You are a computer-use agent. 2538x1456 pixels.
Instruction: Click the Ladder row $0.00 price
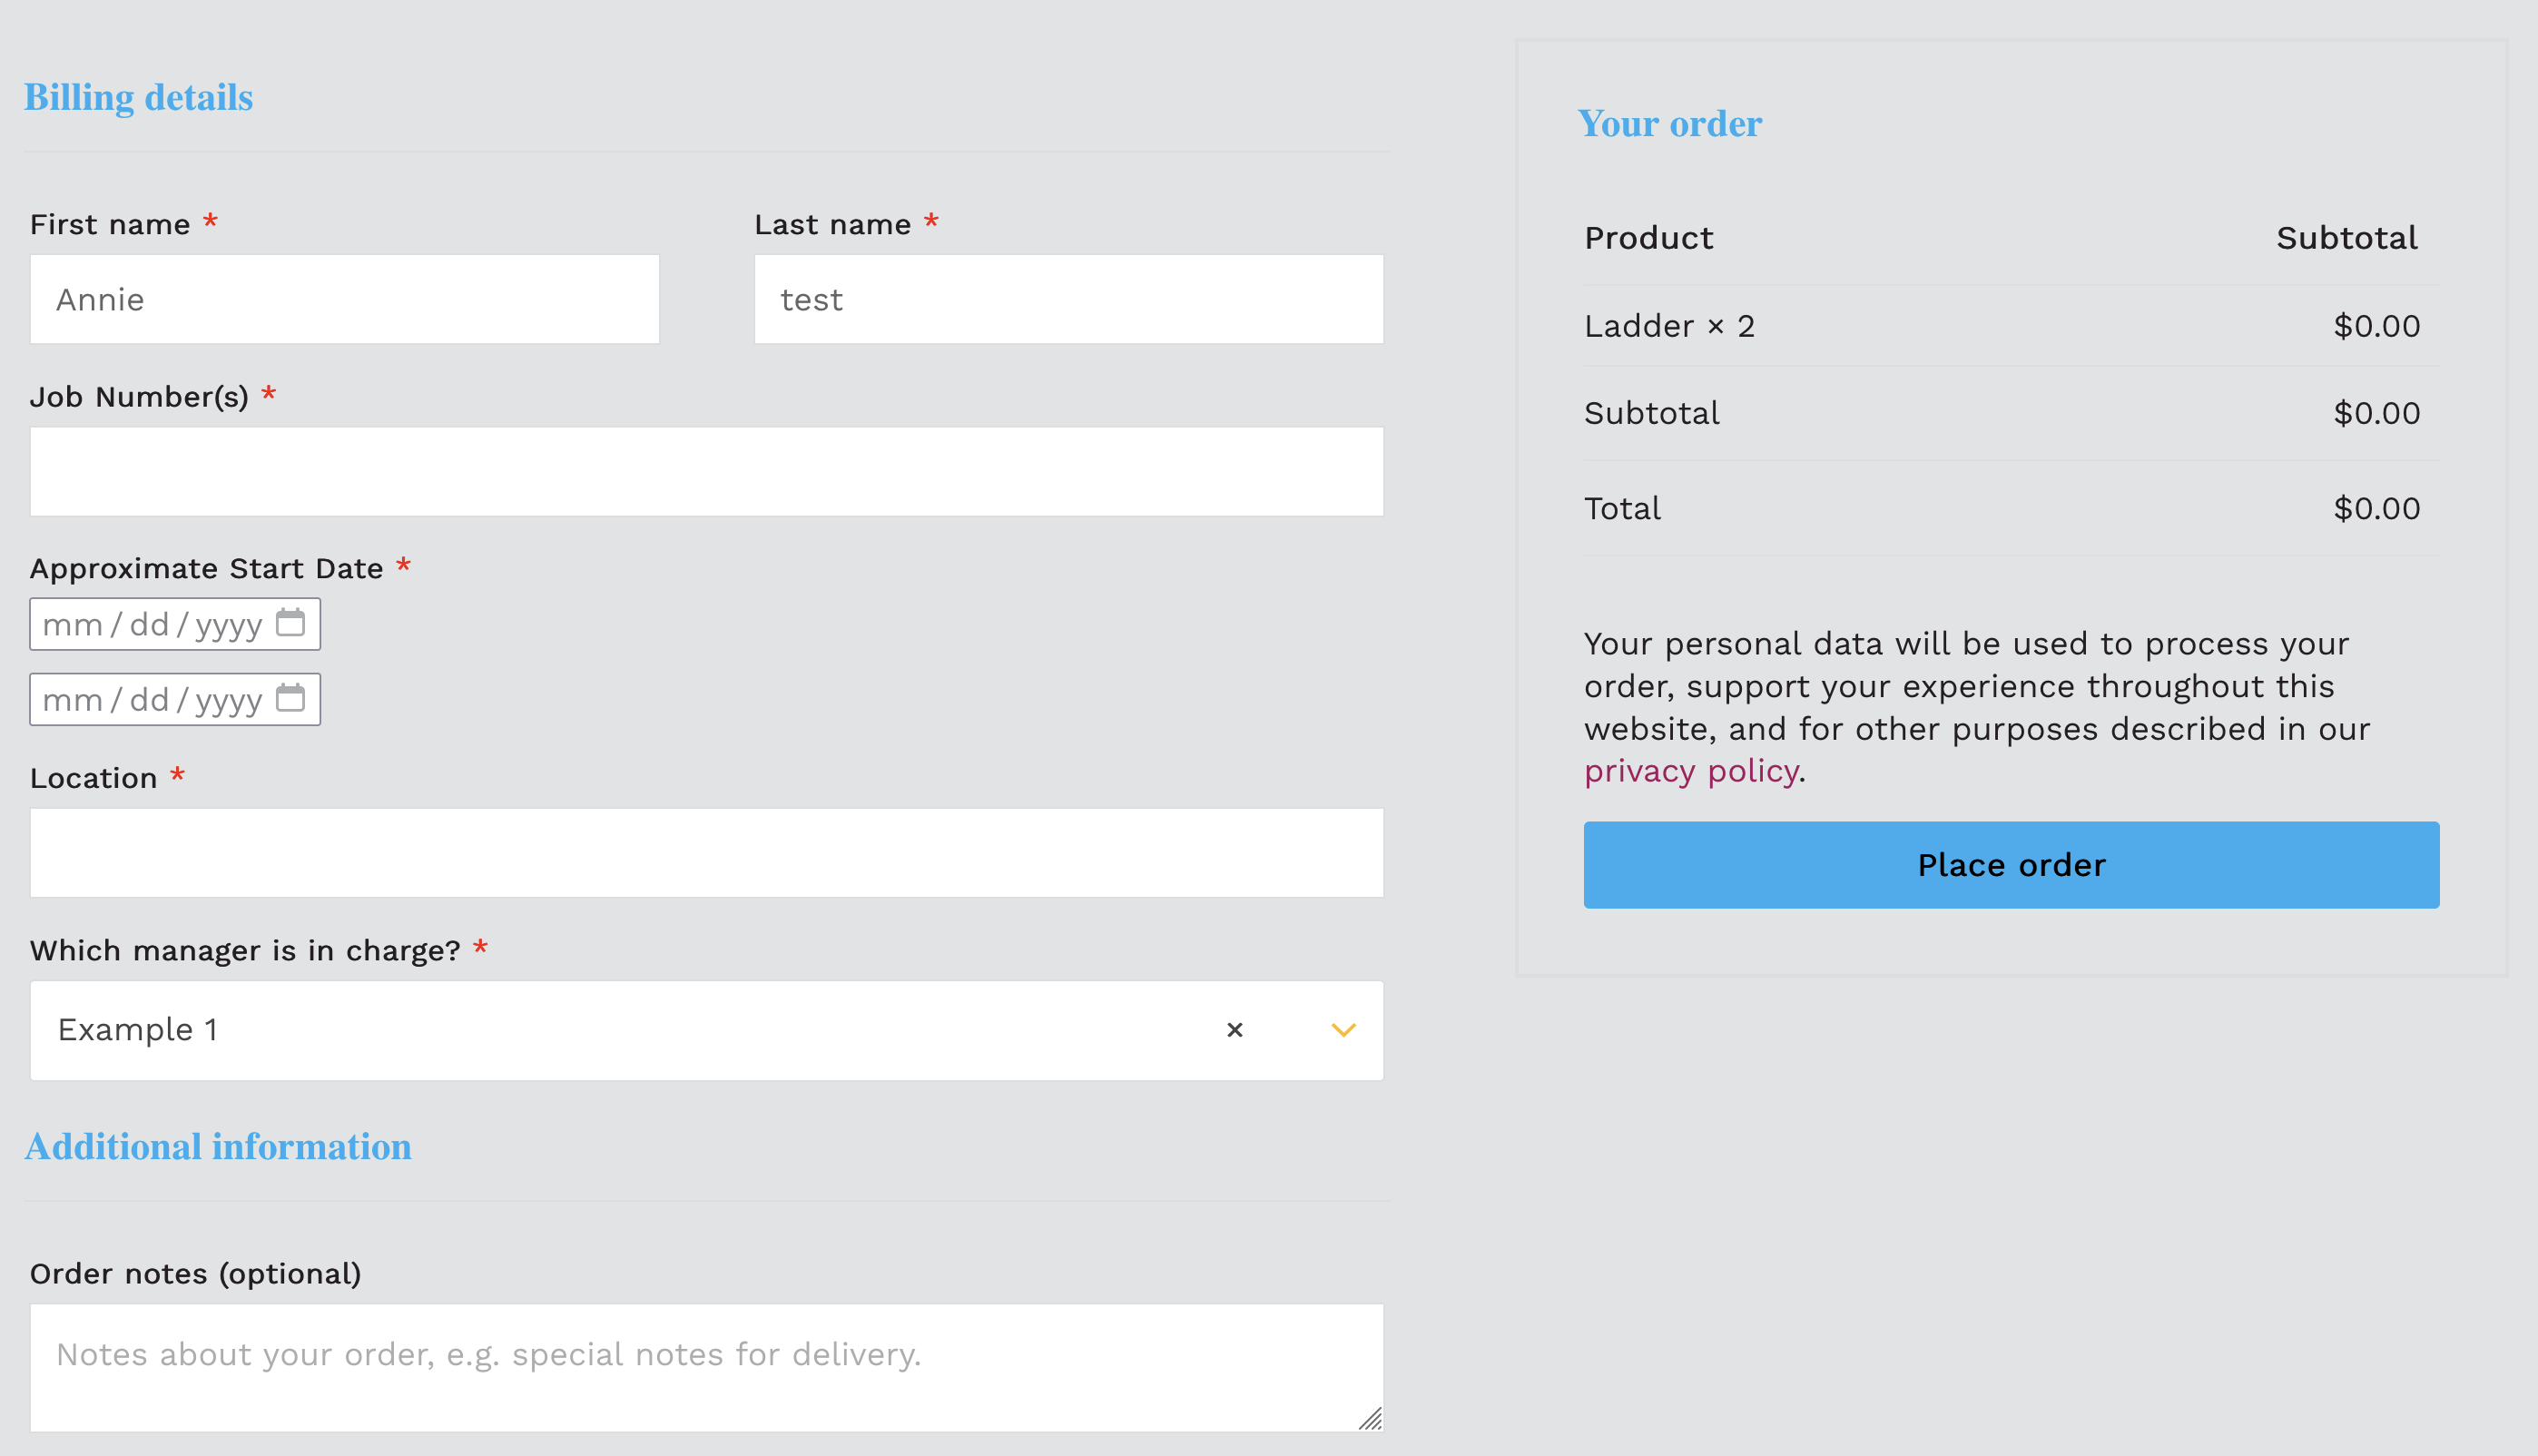click(x=2376, y=326)
